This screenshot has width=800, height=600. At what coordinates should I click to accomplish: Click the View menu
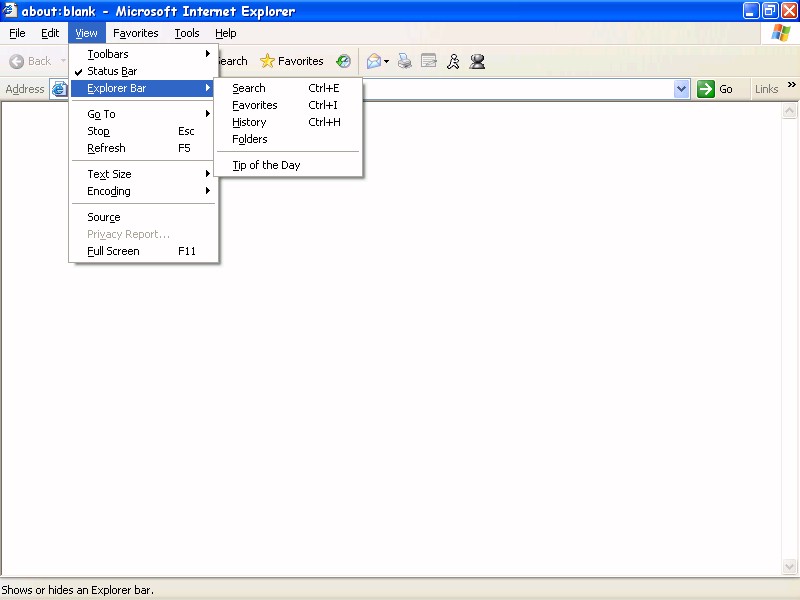[x=86, y=33]
